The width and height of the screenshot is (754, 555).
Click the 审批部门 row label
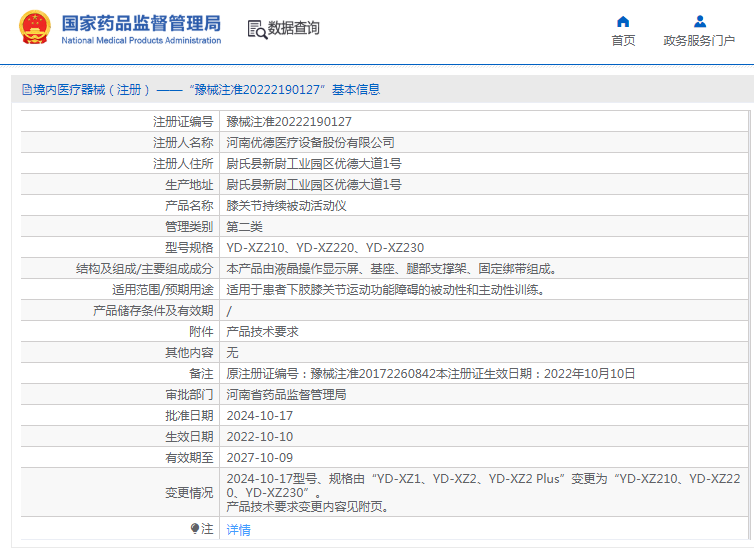tap(189, 395)
